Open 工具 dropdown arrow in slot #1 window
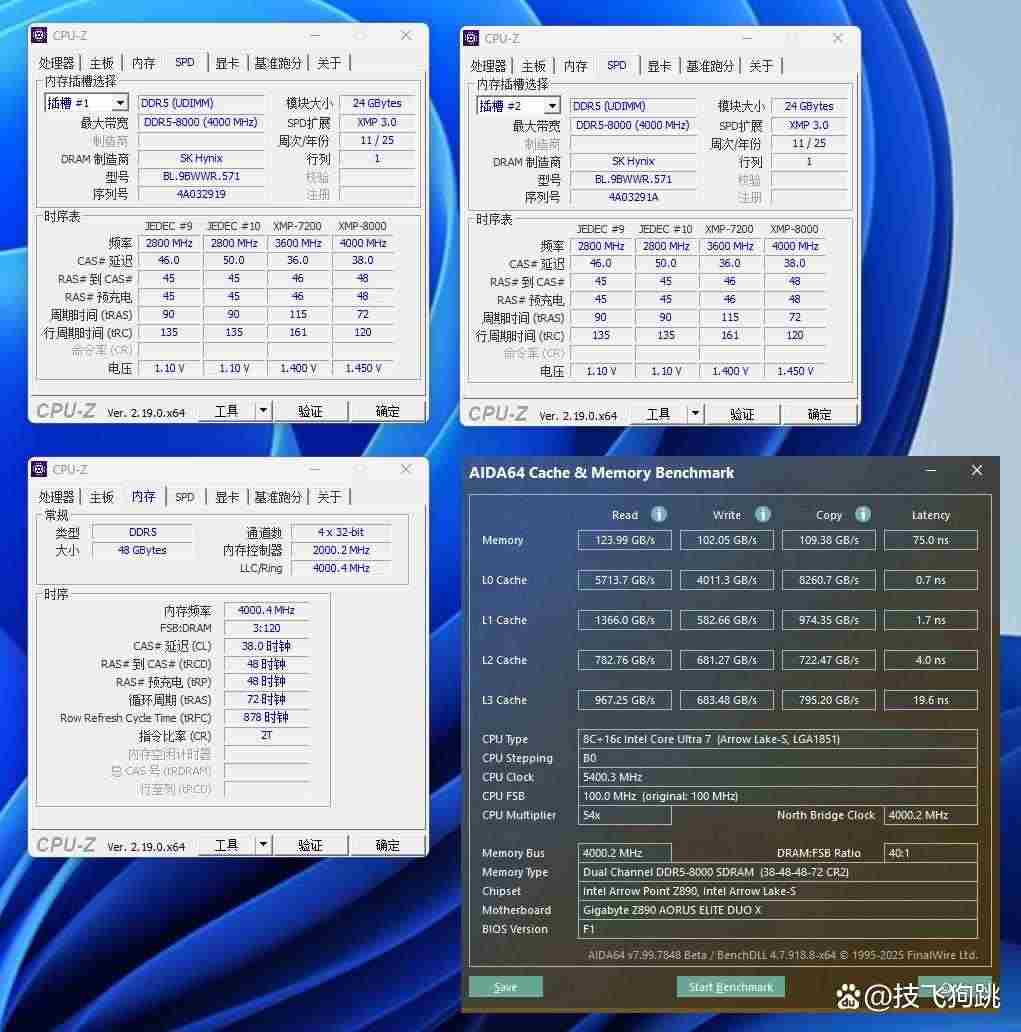 (263, 411)
